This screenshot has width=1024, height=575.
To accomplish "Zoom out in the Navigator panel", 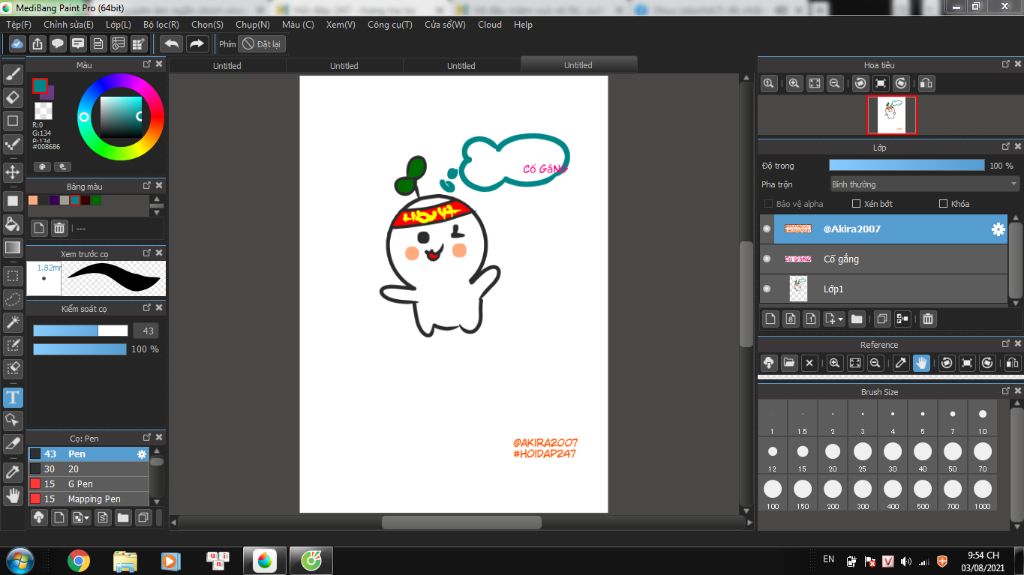I will click(835, 84).
